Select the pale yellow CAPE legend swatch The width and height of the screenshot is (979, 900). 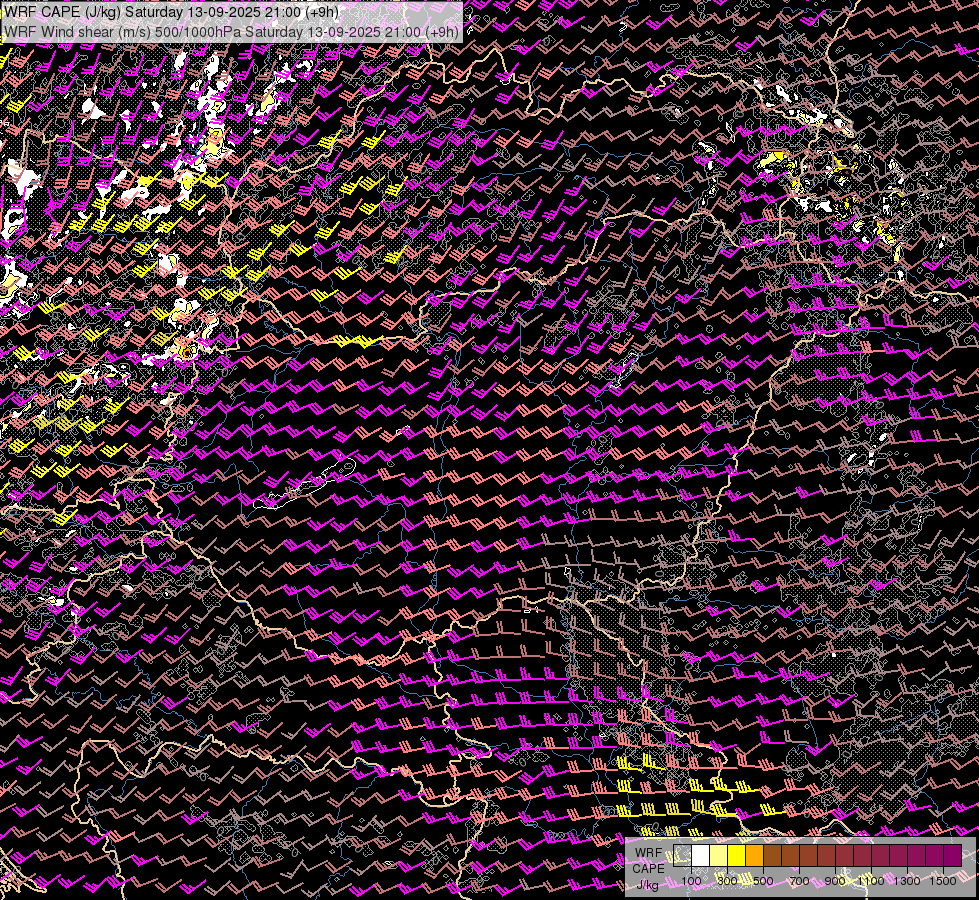[x=719, y=856]
